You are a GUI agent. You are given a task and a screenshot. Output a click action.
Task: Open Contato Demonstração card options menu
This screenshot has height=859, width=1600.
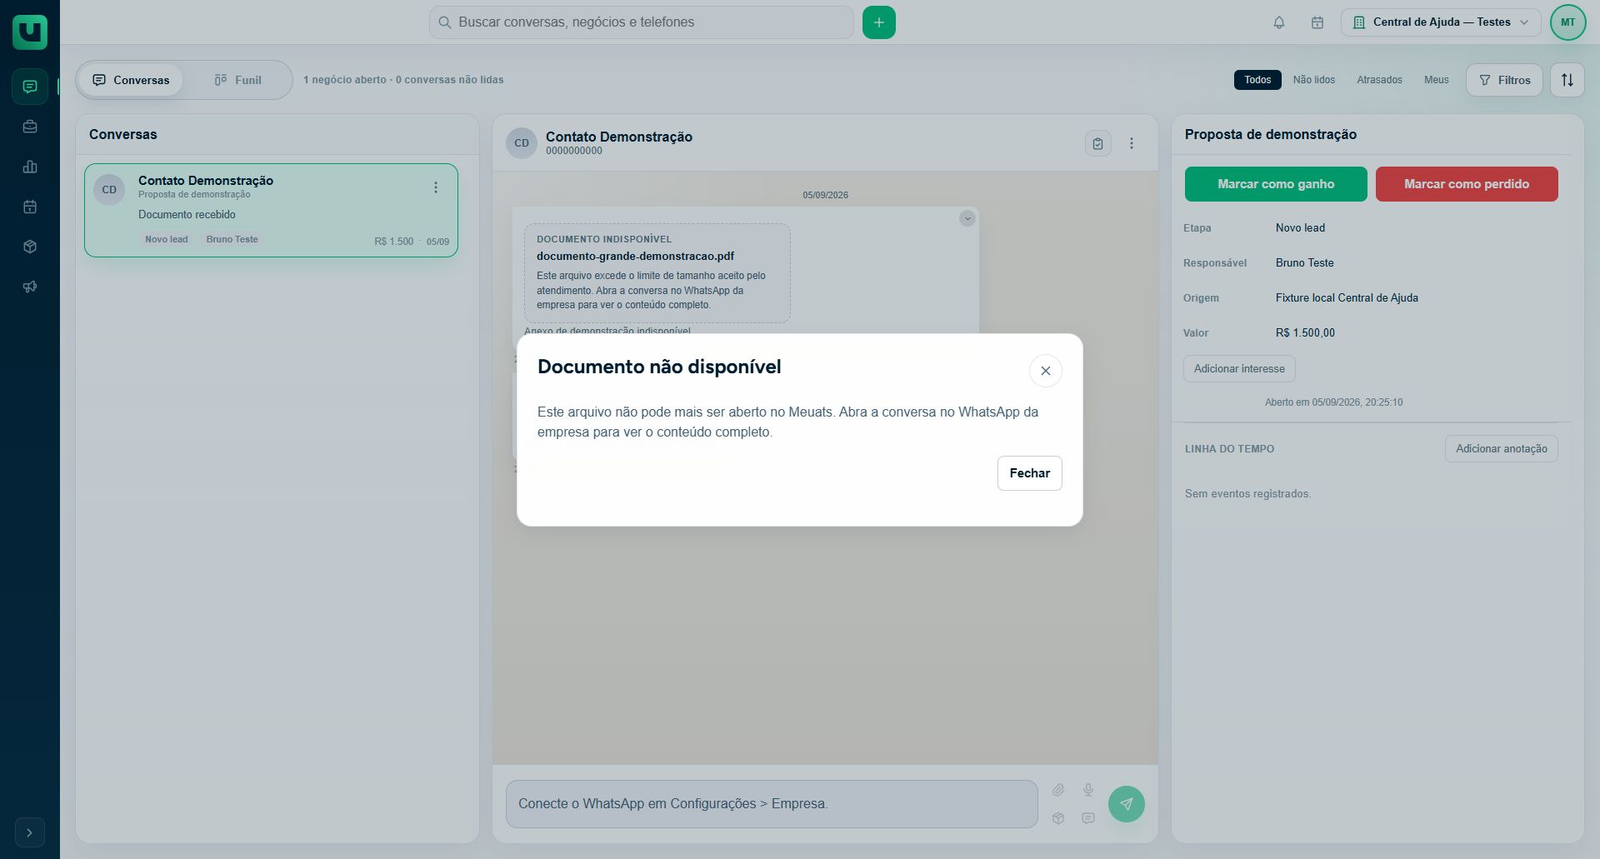(x=435, y=187)
